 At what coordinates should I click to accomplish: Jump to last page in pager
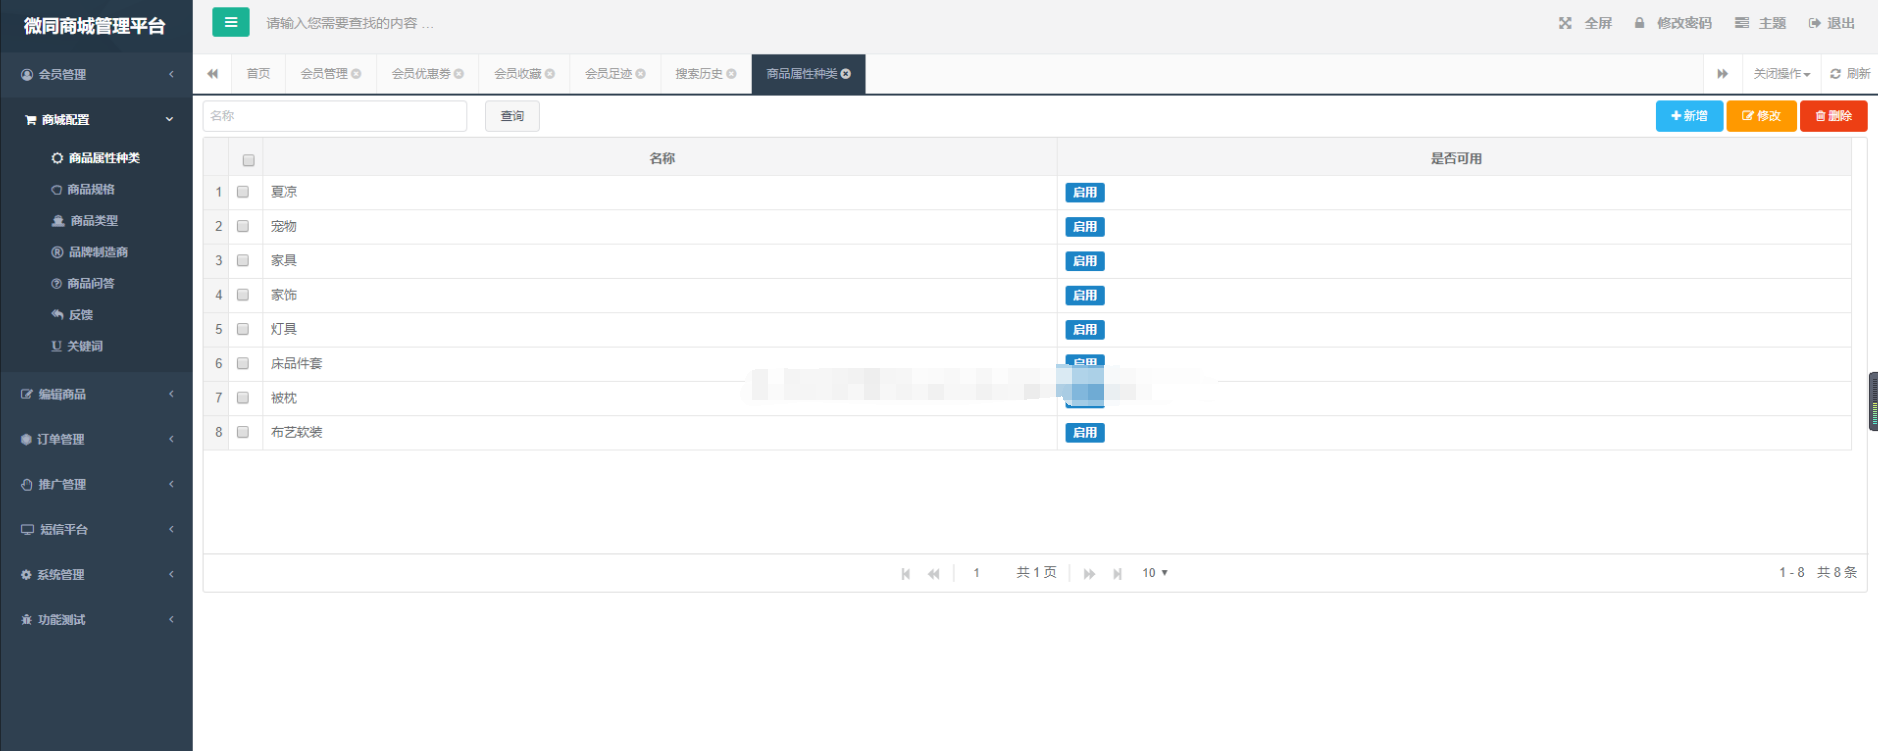click(1117, 574)
